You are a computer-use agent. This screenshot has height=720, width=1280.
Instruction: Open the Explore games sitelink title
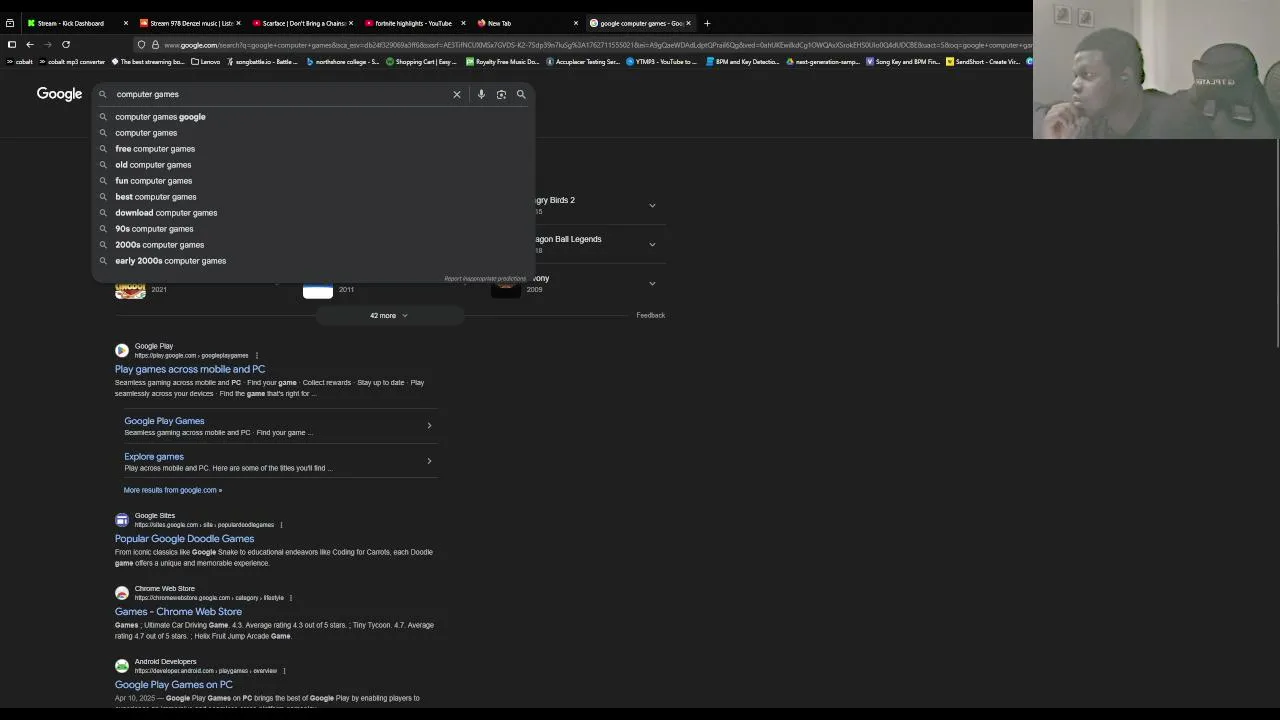[x=154, y=456]
